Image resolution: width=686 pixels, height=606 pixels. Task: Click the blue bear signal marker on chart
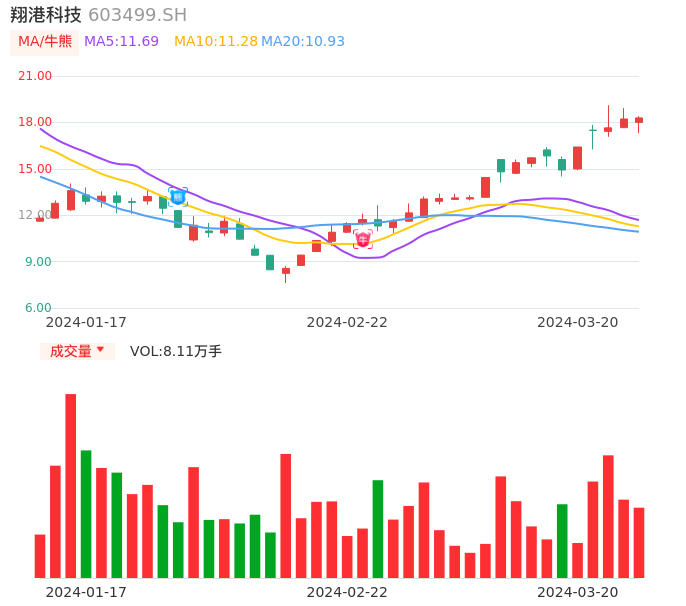click(x=178, y=197)
